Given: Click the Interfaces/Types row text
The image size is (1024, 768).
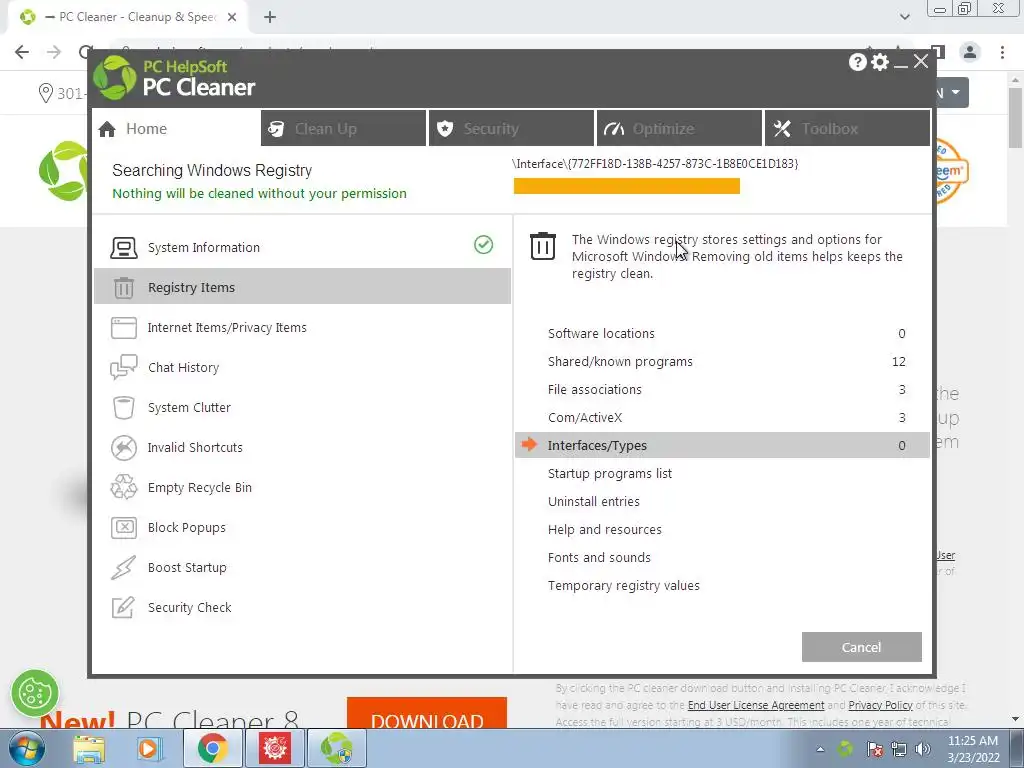Looking at the screenshot, I should coord(597,445).
